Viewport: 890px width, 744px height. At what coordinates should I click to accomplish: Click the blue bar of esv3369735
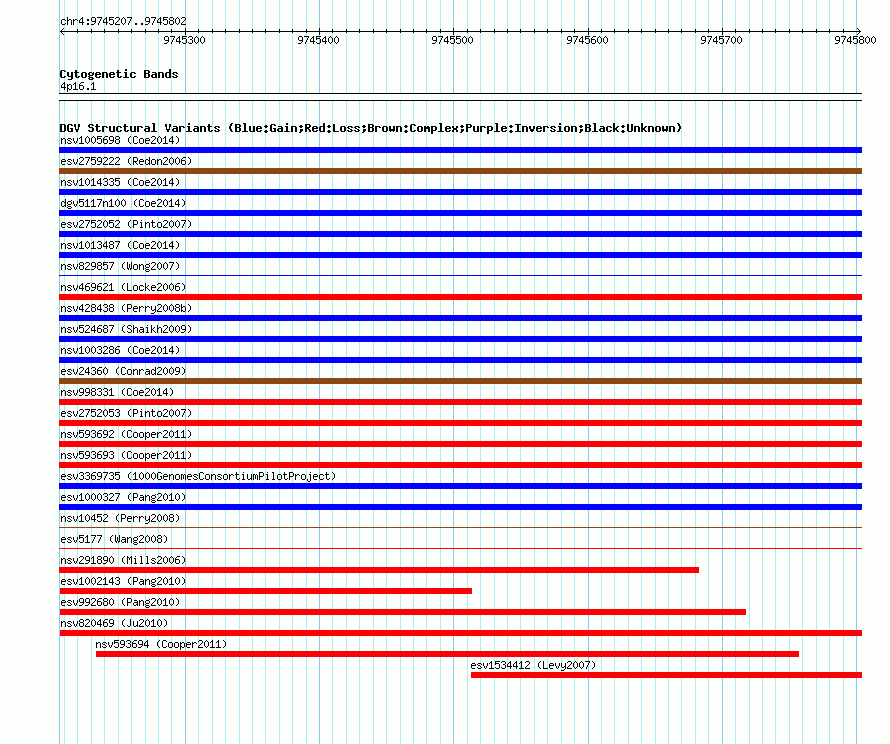pyautogui.click(x=460, y=486)
